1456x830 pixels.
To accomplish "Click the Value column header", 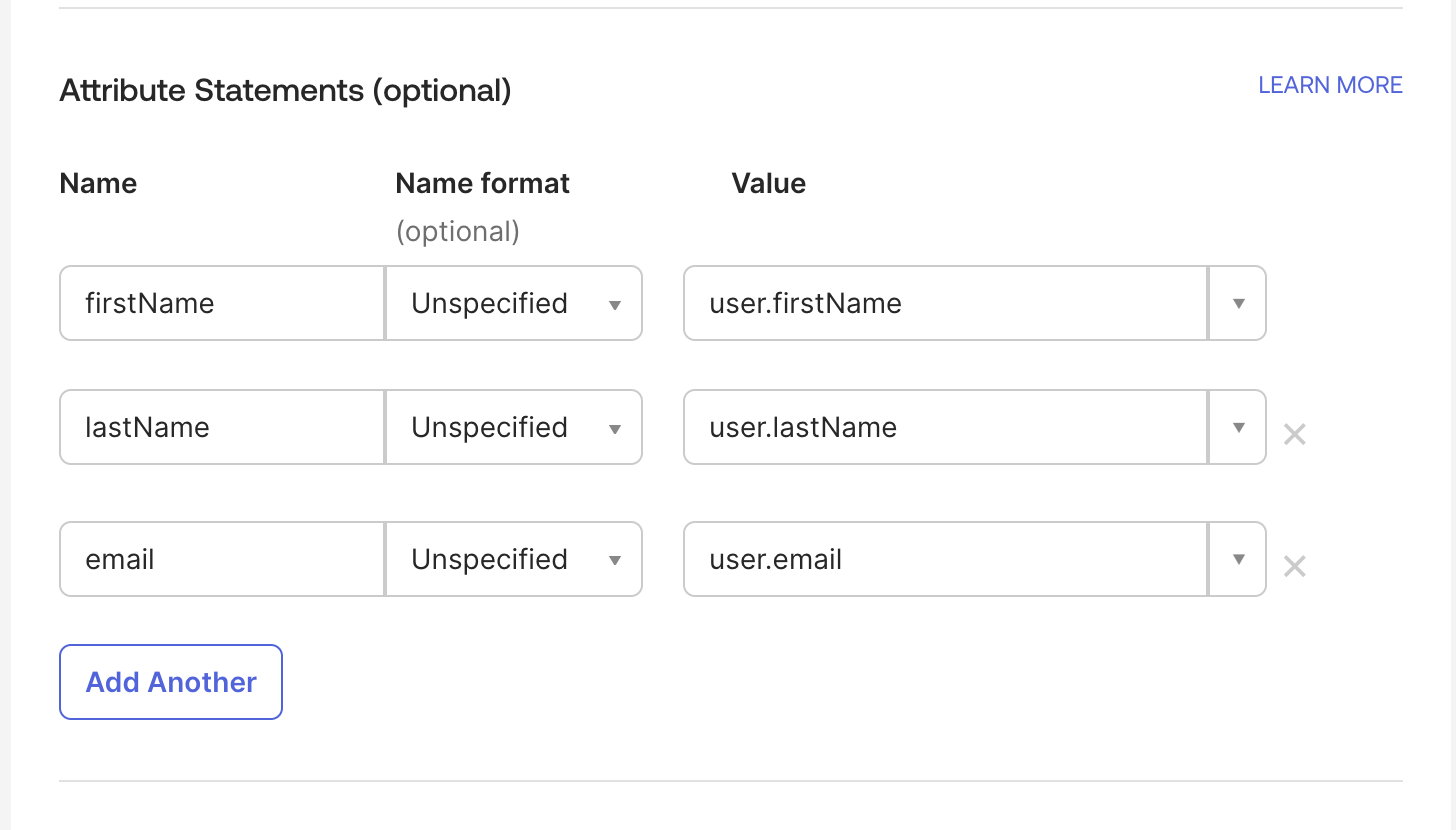I will tap(768, 183).
